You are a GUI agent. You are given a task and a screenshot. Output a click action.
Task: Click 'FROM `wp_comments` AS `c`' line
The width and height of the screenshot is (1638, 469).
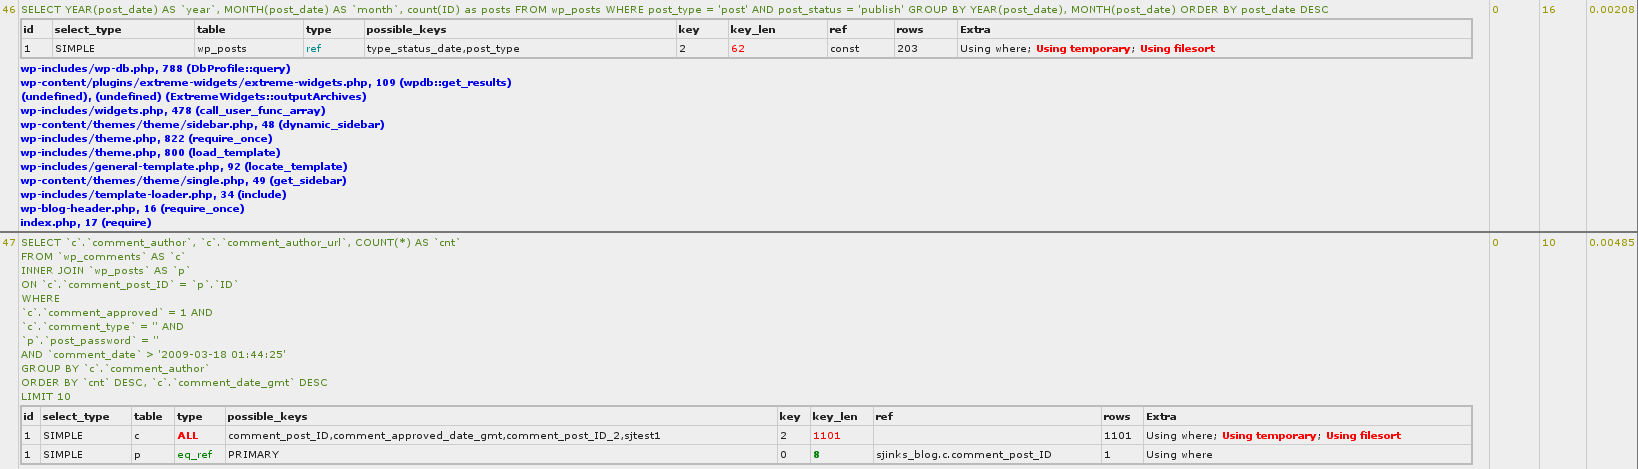coord(103,257)
